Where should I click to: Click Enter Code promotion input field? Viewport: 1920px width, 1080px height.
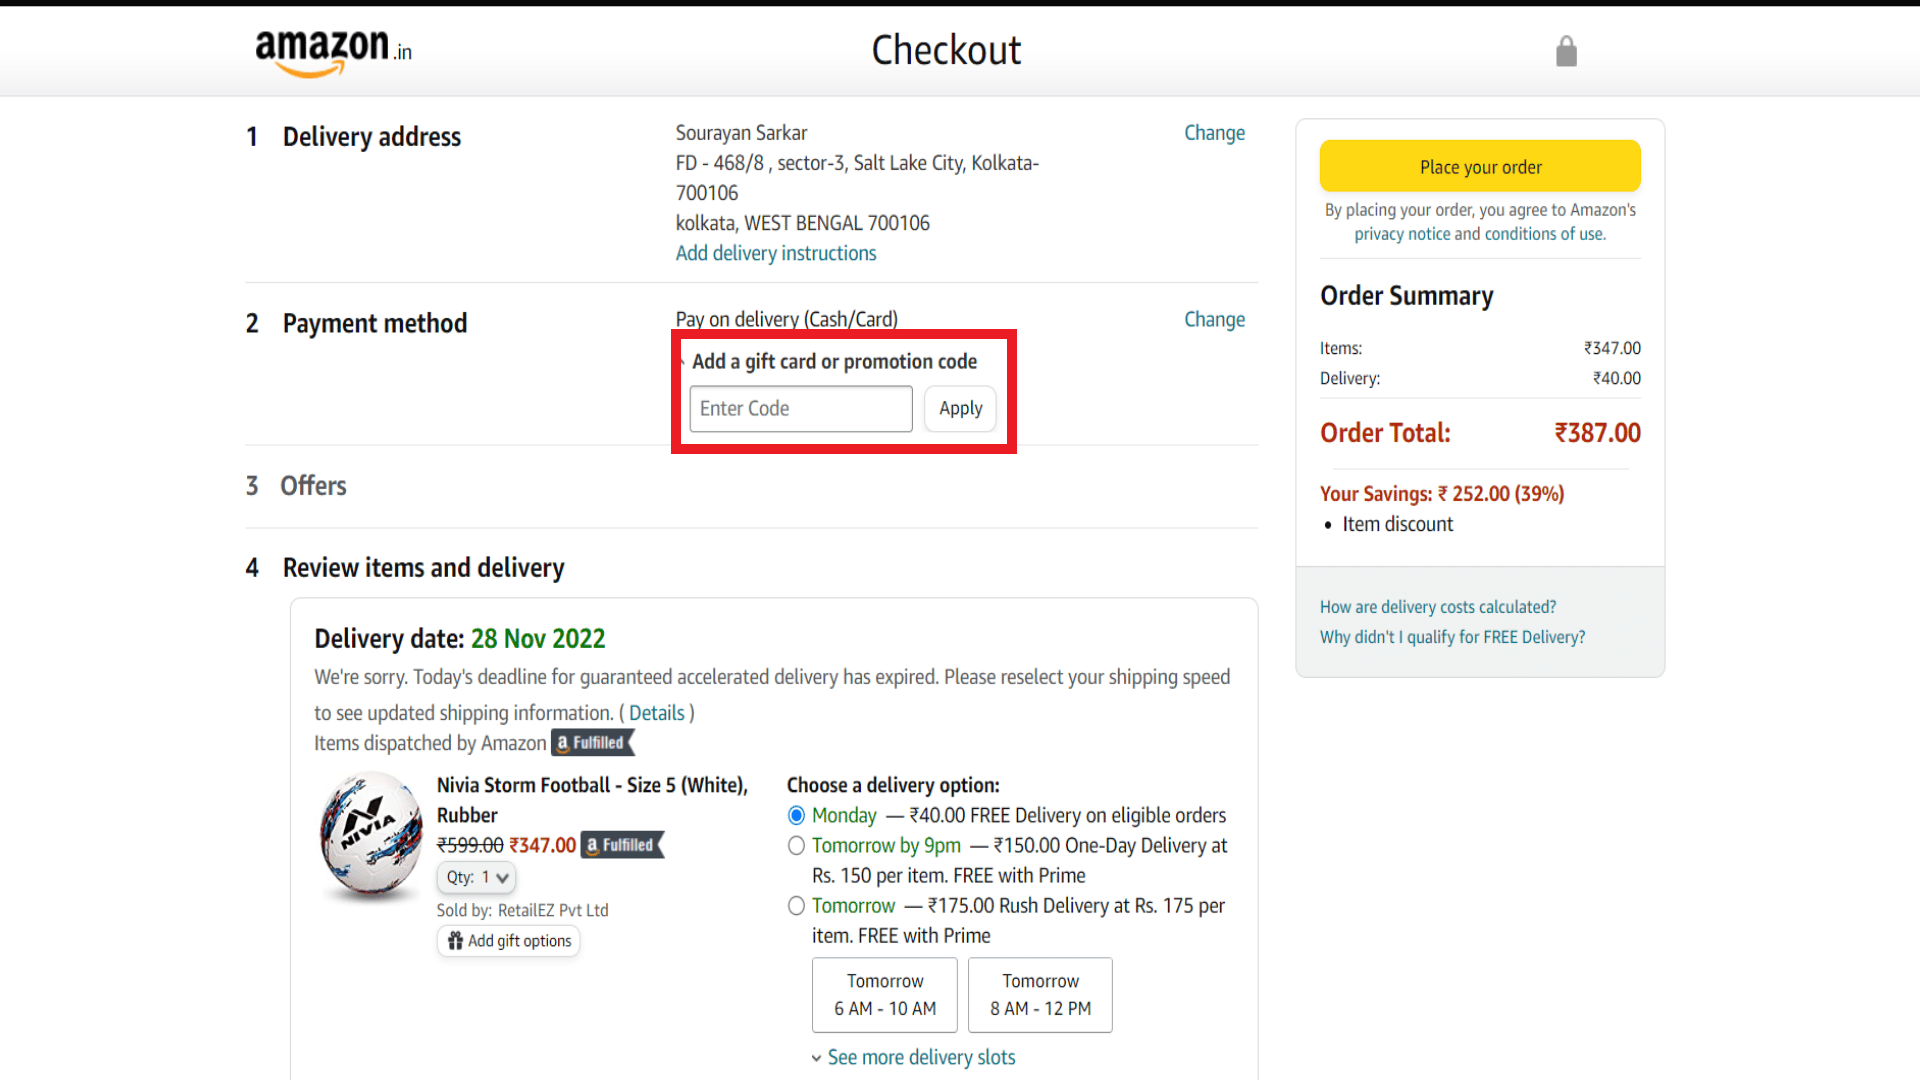(x=800, y=407)
